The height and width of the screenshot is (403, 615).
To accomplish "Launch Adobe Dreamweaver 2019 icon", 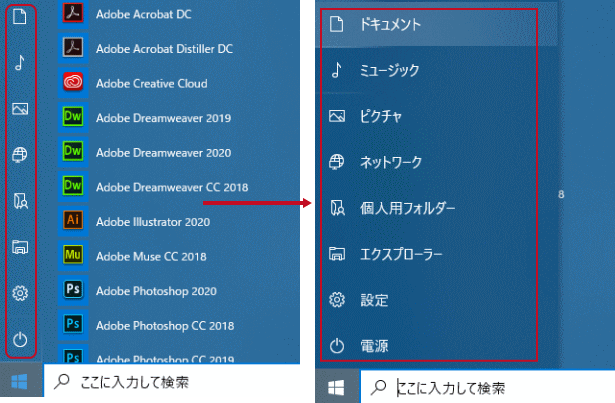I will point(73,117).
